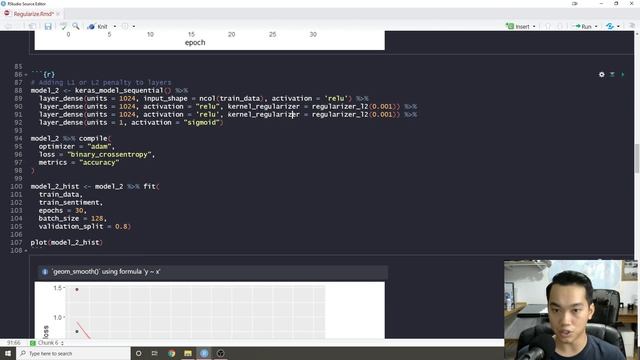Screen dimensions: 640x360
Task: Expand the Insert dropdown arrow
Action: tap(534, 27)
